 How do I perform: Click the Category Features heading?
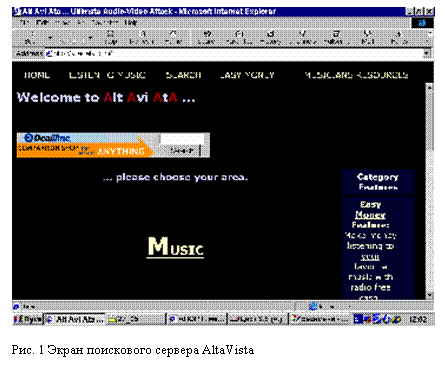pos(378,182)
